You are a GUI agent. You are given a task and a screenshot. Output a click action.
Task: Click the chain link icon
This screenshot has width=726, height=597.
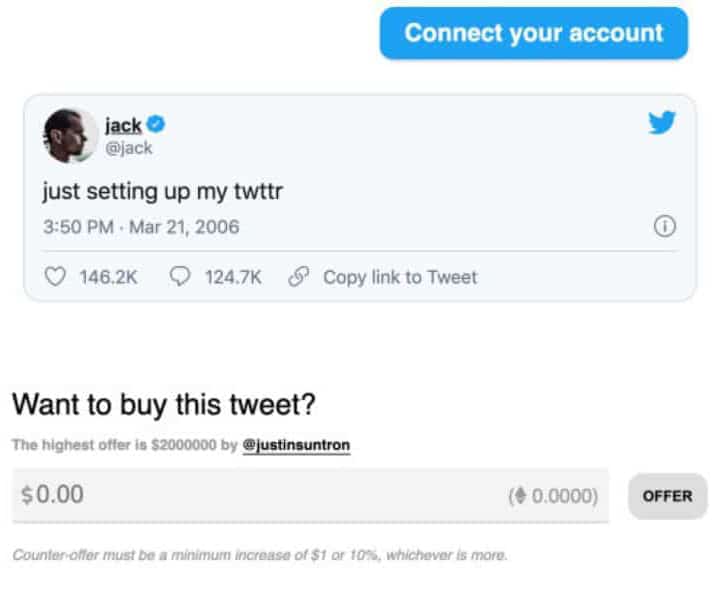click(297, 277)
